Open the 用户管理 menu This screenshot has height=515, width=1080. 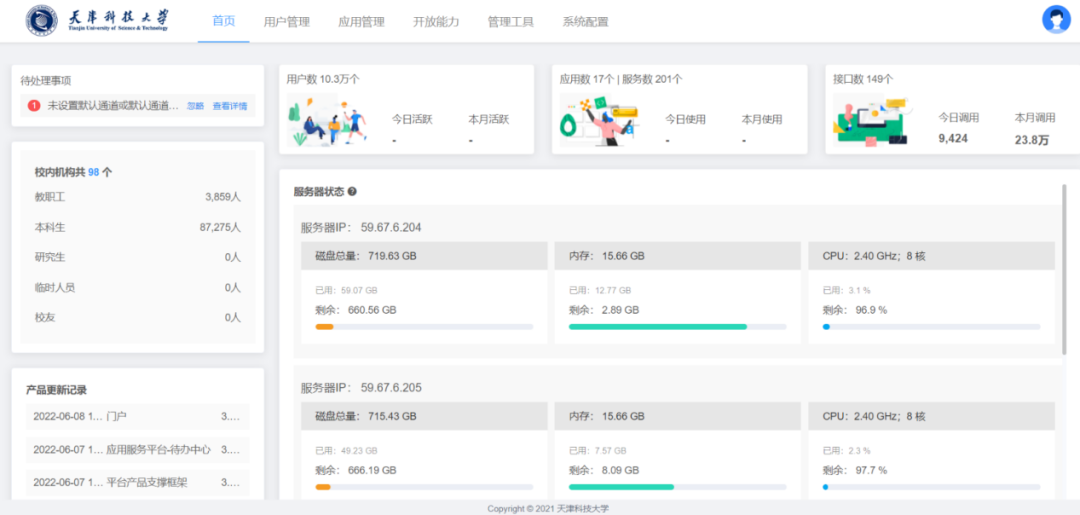click(x=286, y=21)
